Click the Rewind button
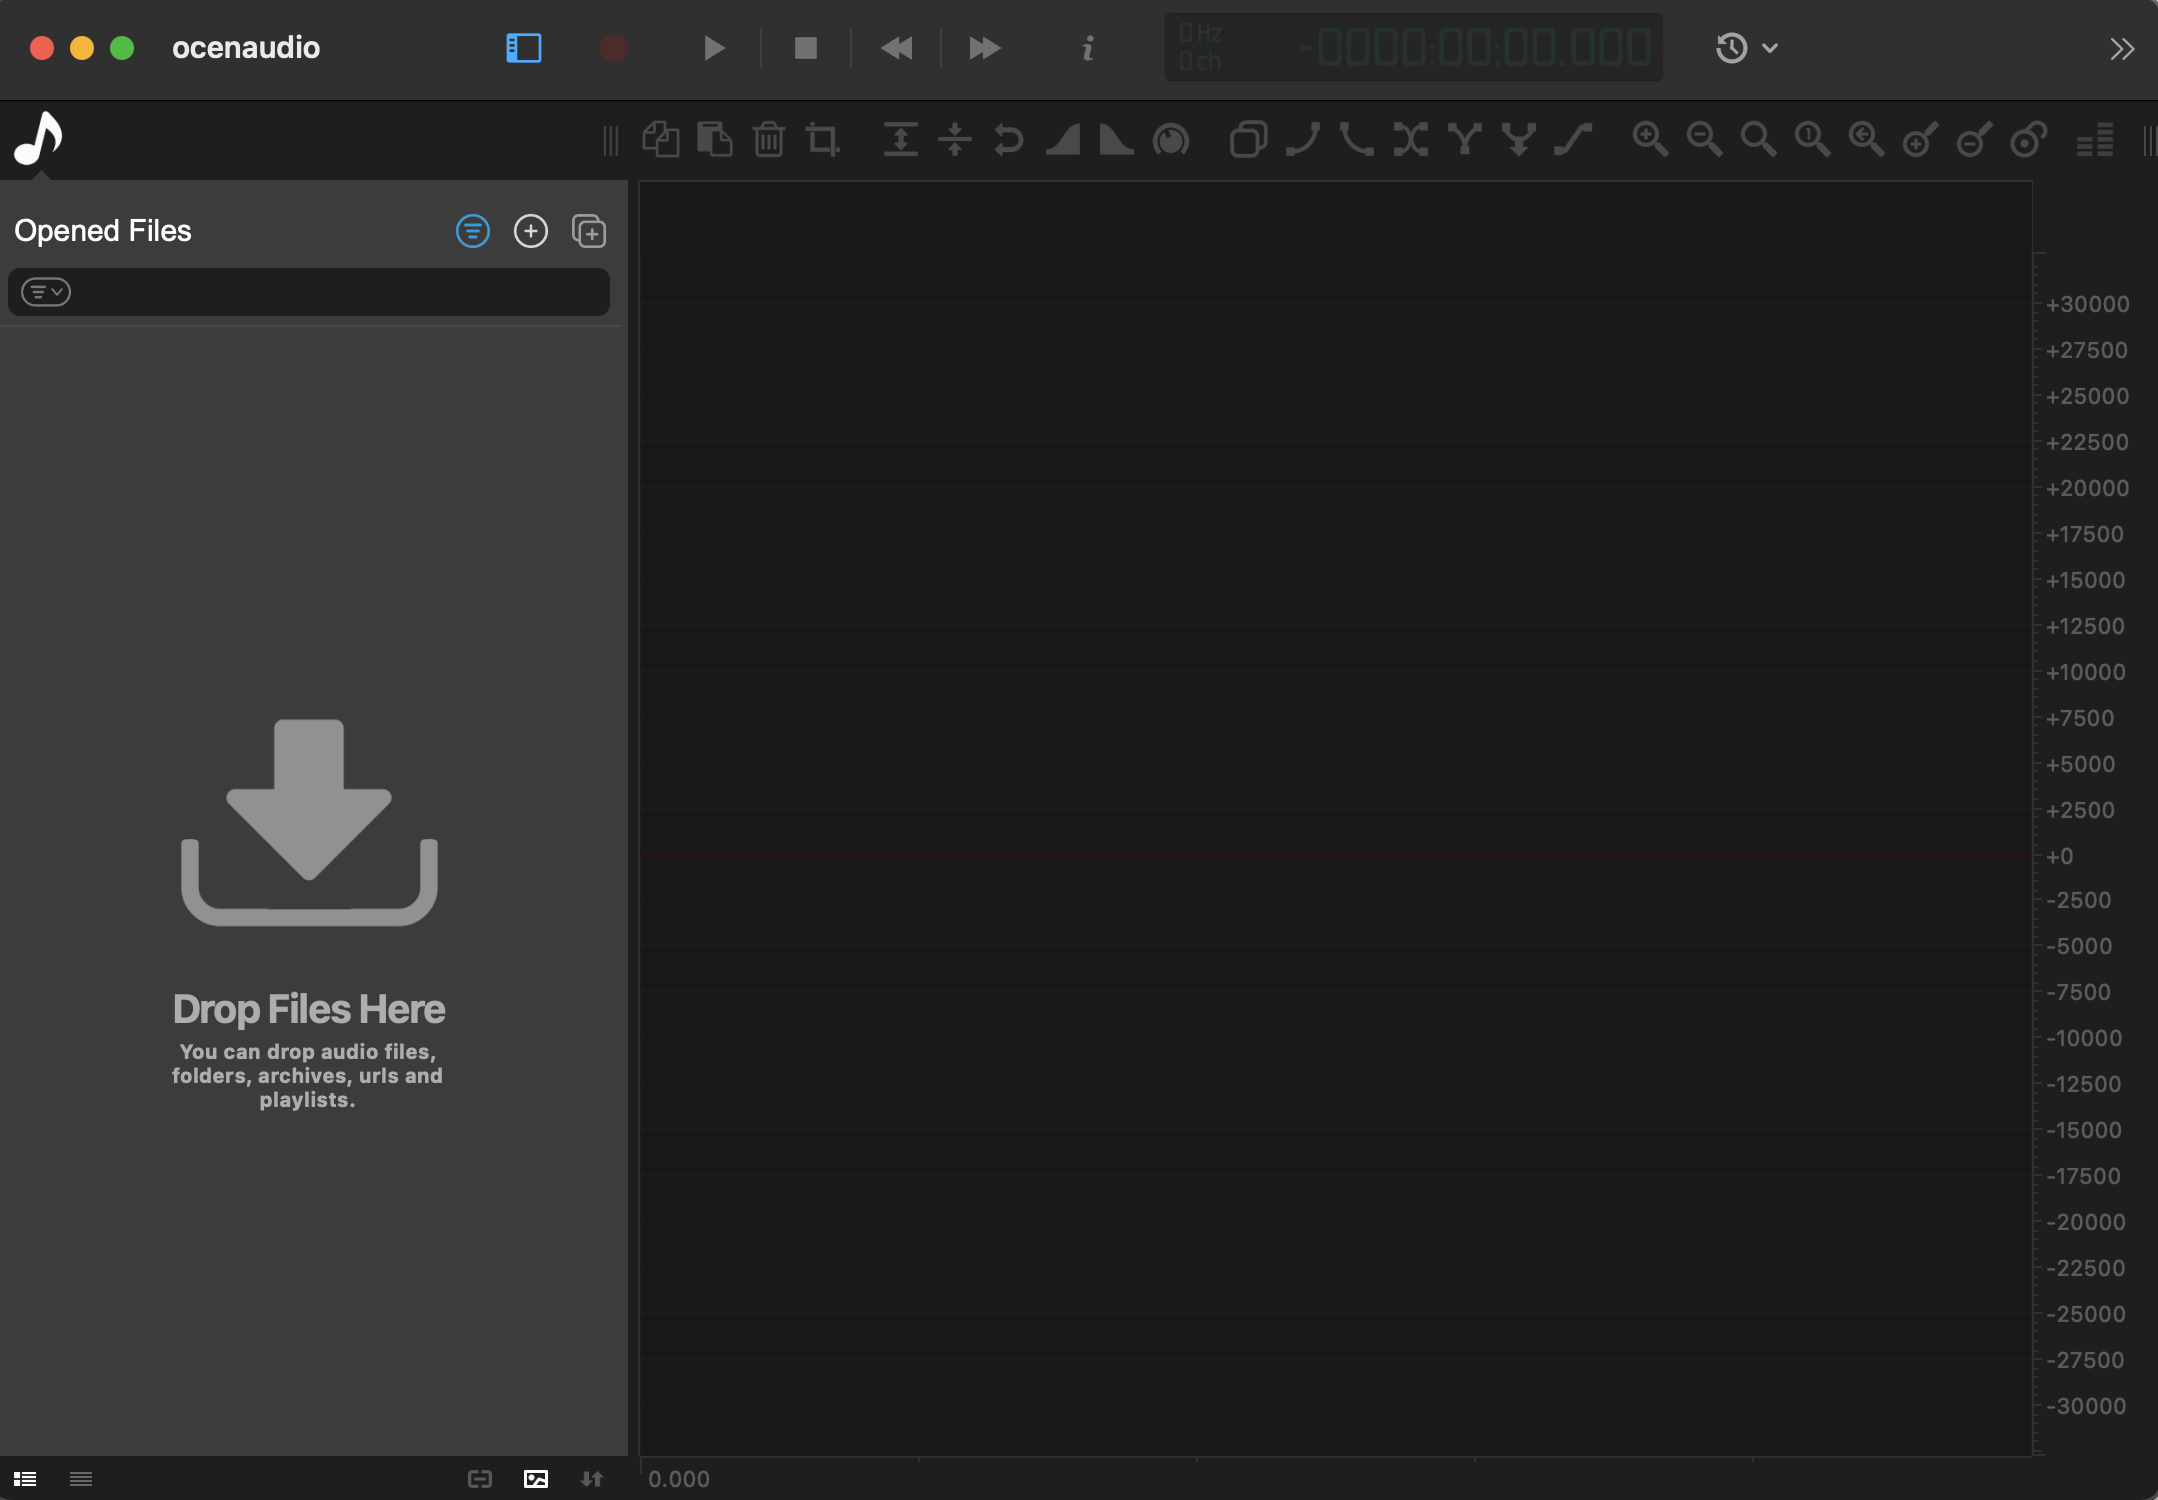The image size is (2158, 1500). [x=896, y=48]
